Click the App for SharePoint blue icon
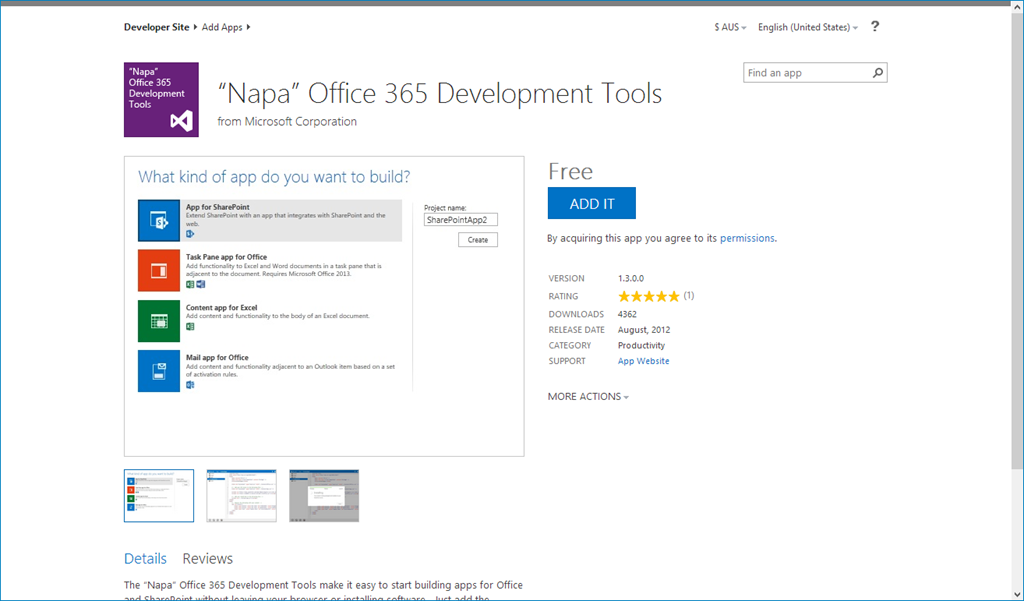 click(x=158, y=221)
